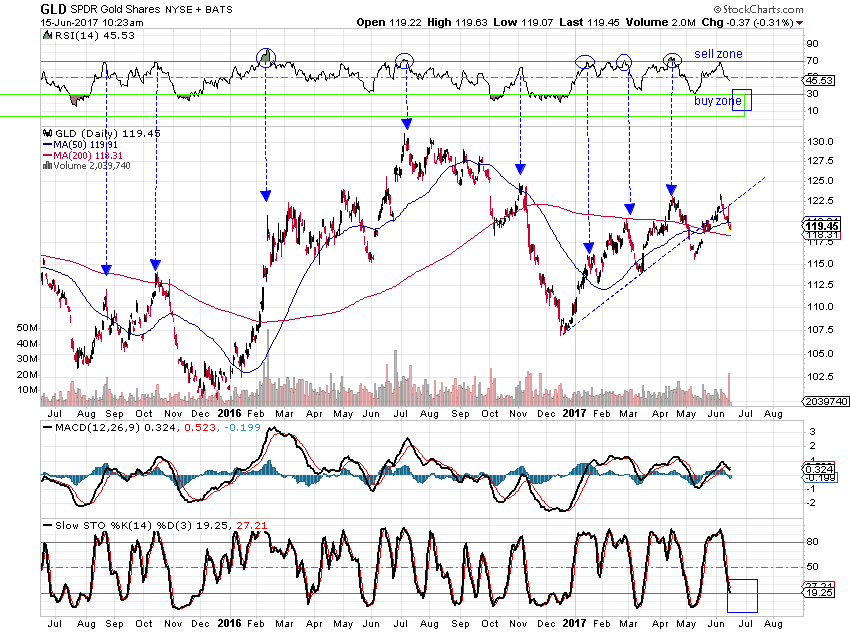
Task: Click the 119.45 last price tag on the right axis
Action: pos(819,227)
